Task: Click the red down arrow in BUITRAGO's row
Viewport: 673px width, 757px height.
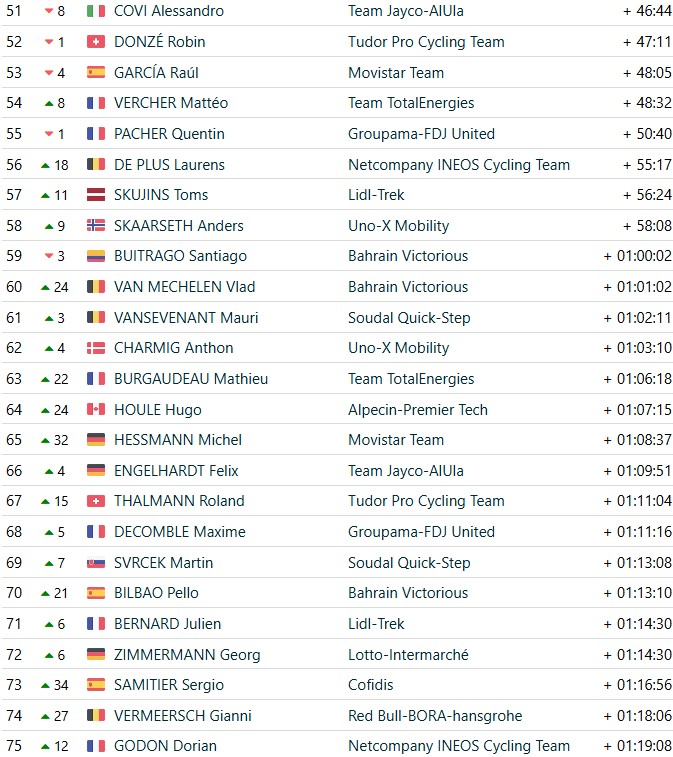Action: (x=49, y=256)
